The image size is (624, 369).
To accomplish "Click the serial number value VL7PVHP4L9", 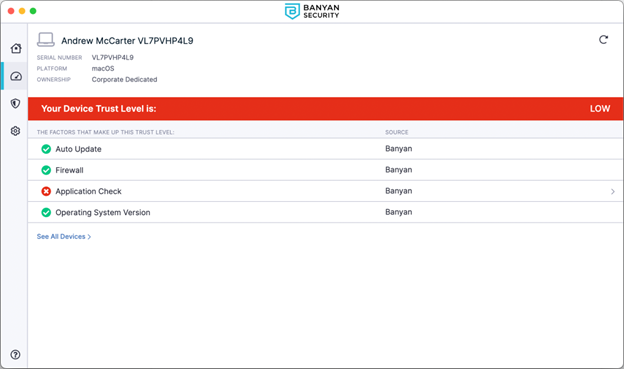I will point(113,57).
